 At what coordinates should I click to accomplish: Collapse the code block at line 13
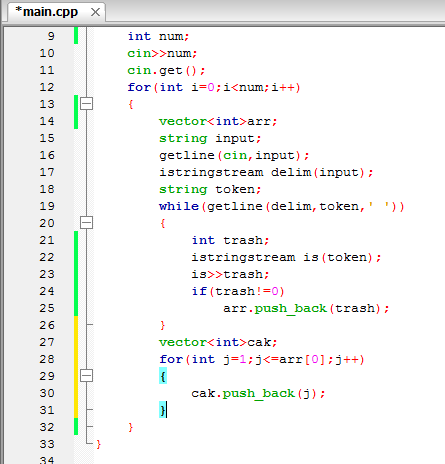[x=86, y=104]
